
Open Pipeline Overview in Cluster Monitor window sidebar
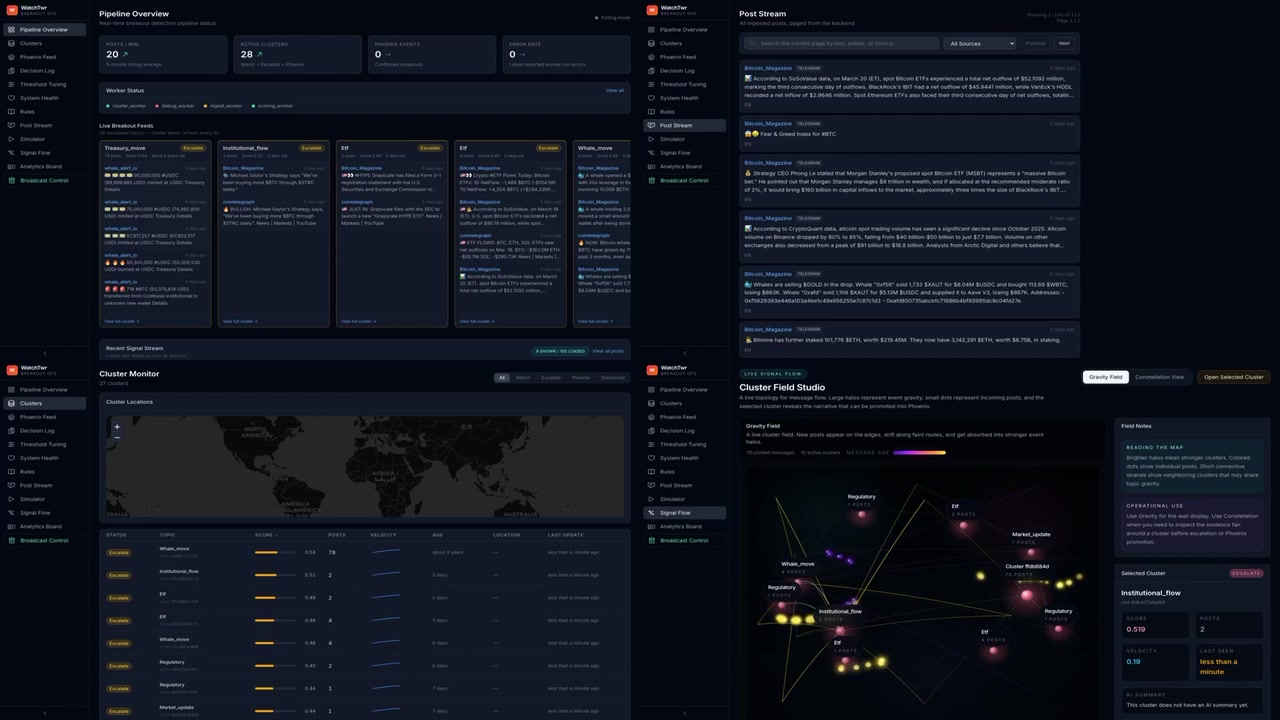pyautogui.click(x=43, y=390)
